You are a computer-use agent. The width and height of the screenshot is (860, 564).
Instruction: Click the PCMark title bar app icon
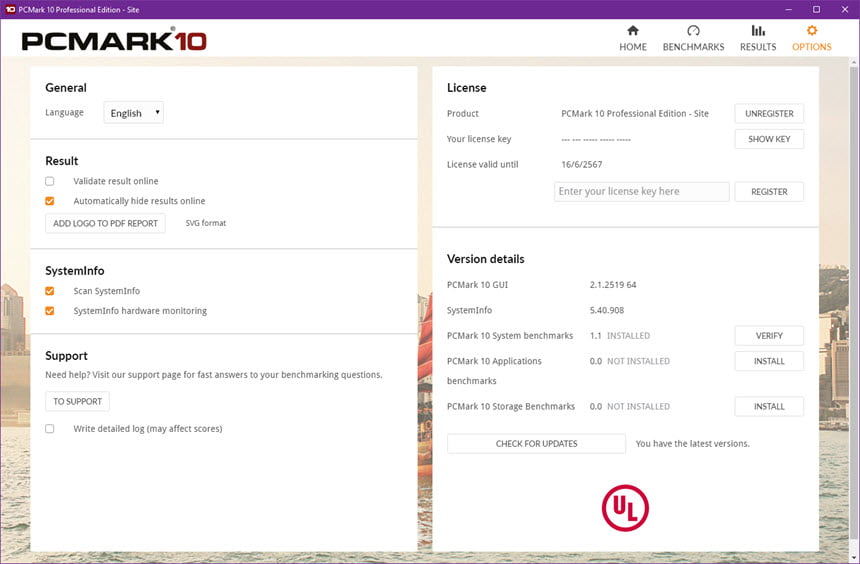(10, 9)
